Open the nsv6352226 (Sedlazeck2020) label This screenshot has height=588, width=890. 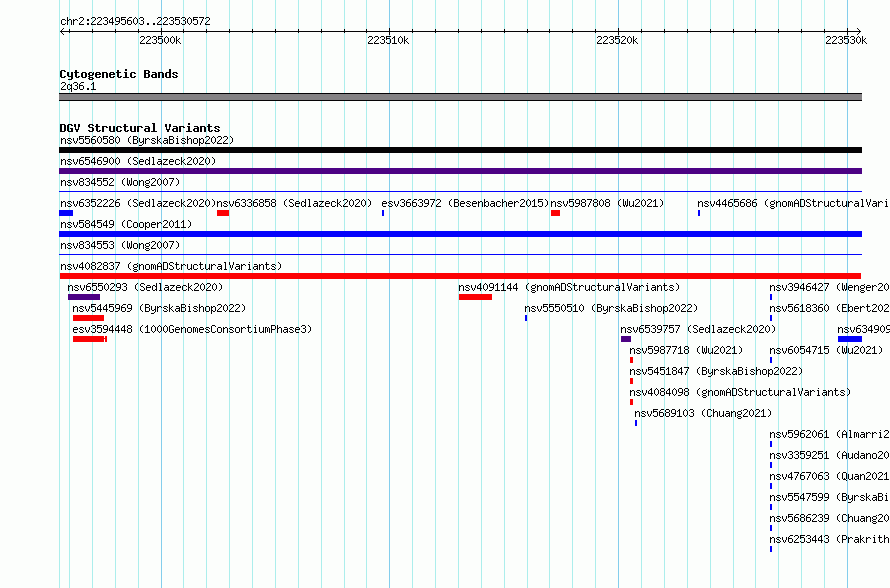(x=137, y=203)
